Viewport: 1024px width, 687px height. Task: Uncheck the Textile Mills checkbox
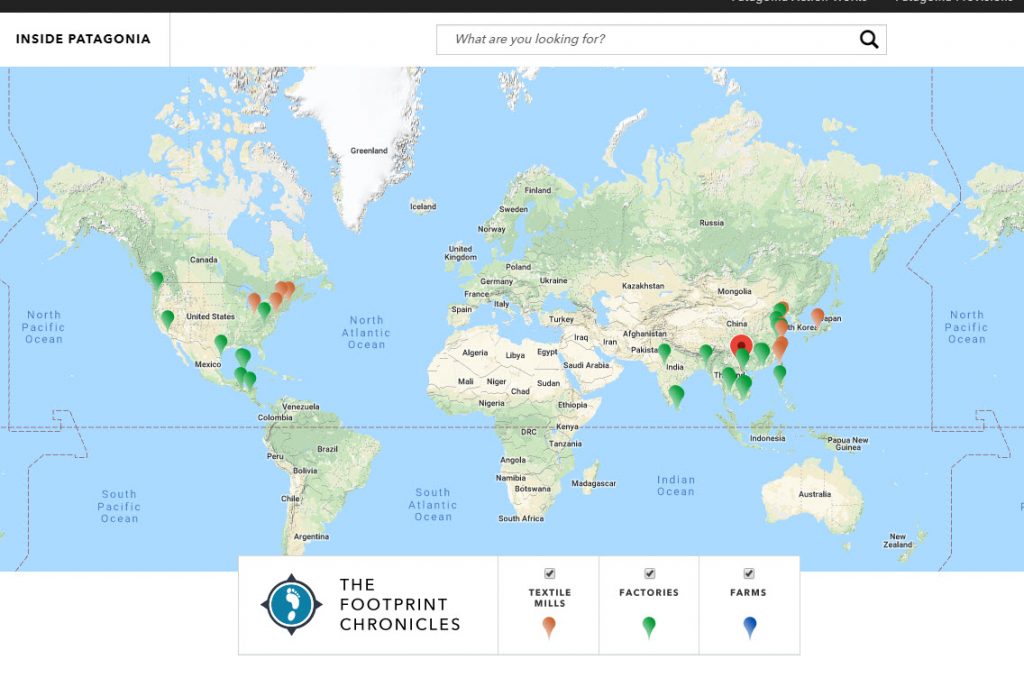(x=550, y=572)
